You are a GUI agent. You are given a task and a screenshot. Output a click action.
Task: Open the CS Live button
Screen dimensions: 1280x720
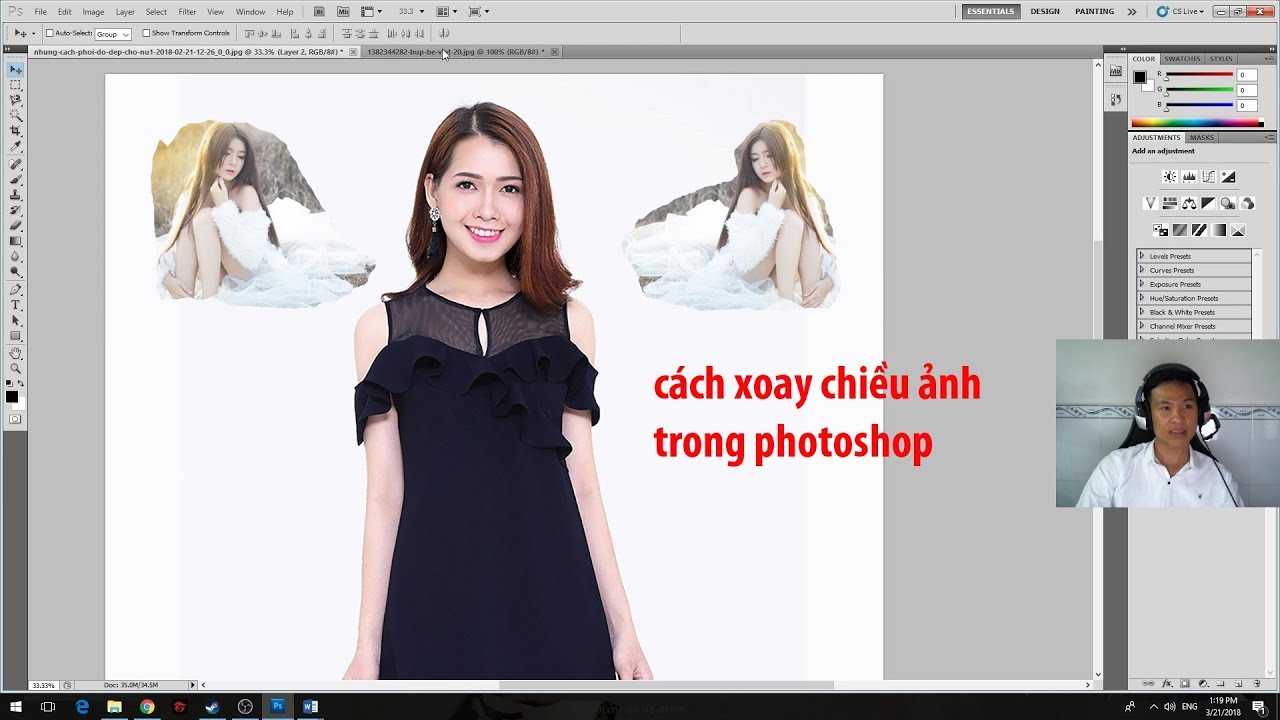[1180, 12]
